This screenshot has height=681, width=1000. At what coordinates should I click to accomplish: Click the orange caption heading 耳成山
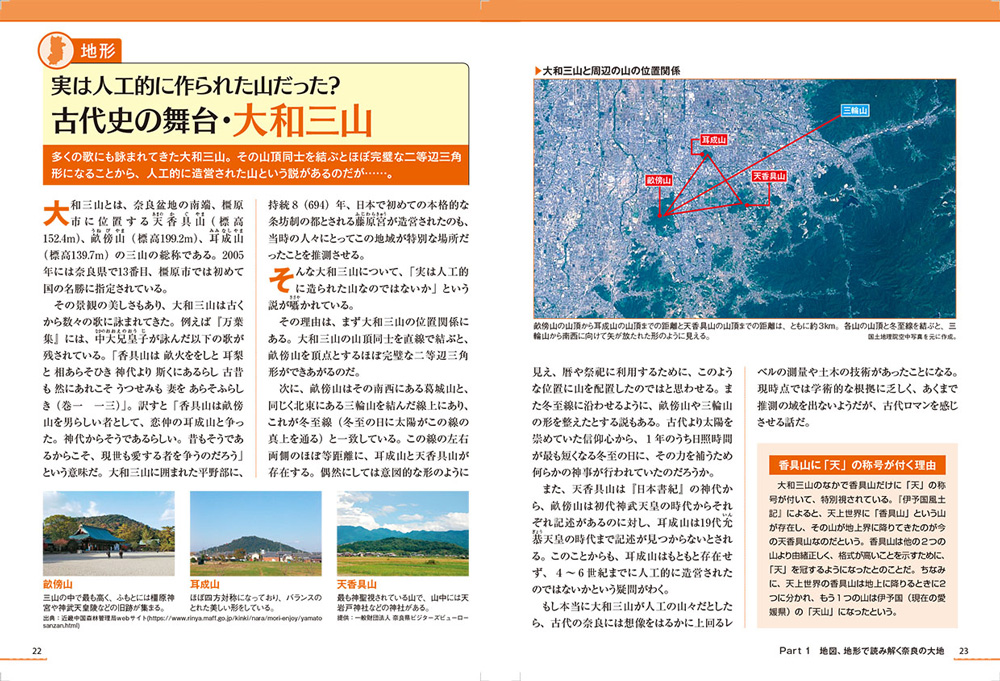coord(205,584)
